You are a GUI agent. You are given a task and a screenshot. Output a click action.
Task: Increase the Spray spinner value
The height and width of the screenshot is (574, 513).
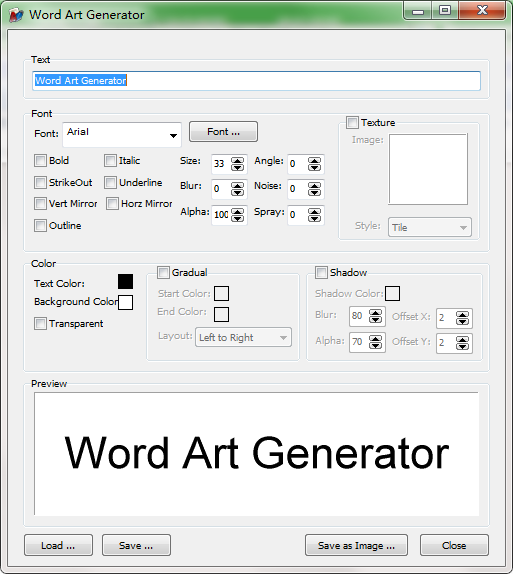coord(314,212)
